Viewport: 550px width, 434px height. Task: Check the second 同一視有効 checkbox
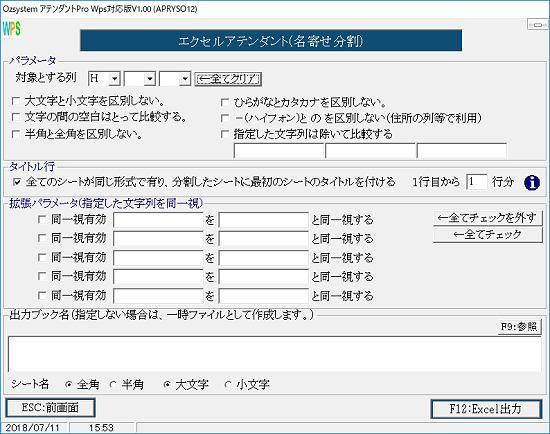click(x=42, y=238)
